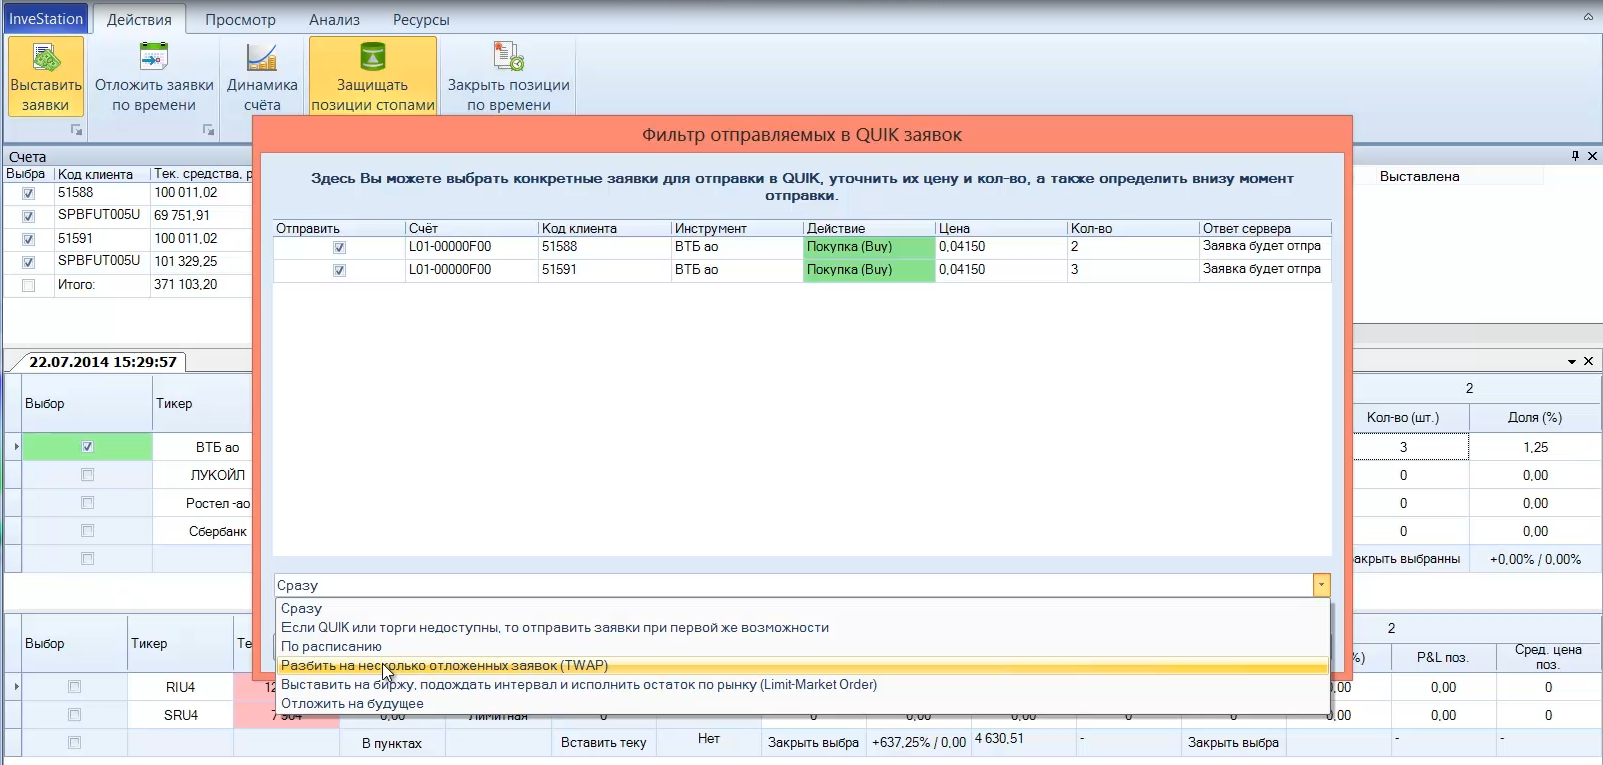Collapse the ribbon with the top-right chevron

1588,17
